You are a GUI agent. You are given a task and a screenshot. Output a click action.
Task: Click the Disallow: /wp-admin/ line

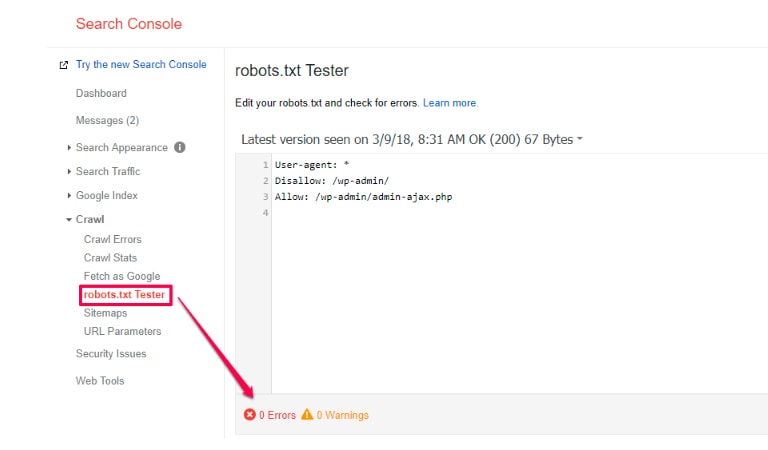[x=332, y=181]
